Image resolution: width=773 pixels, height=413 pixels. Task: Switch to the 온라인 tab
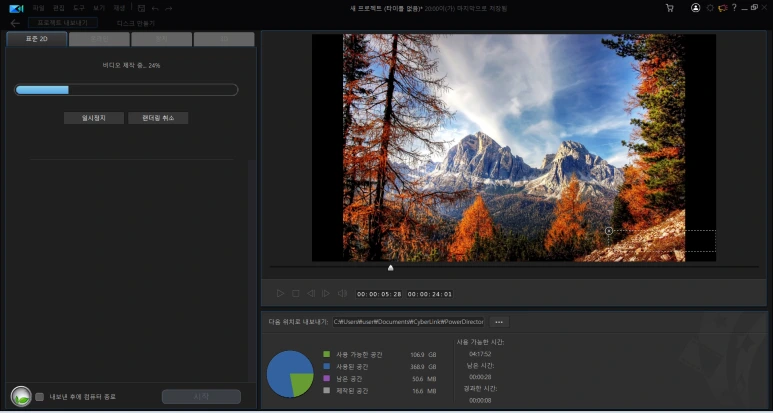coord(99,39)
